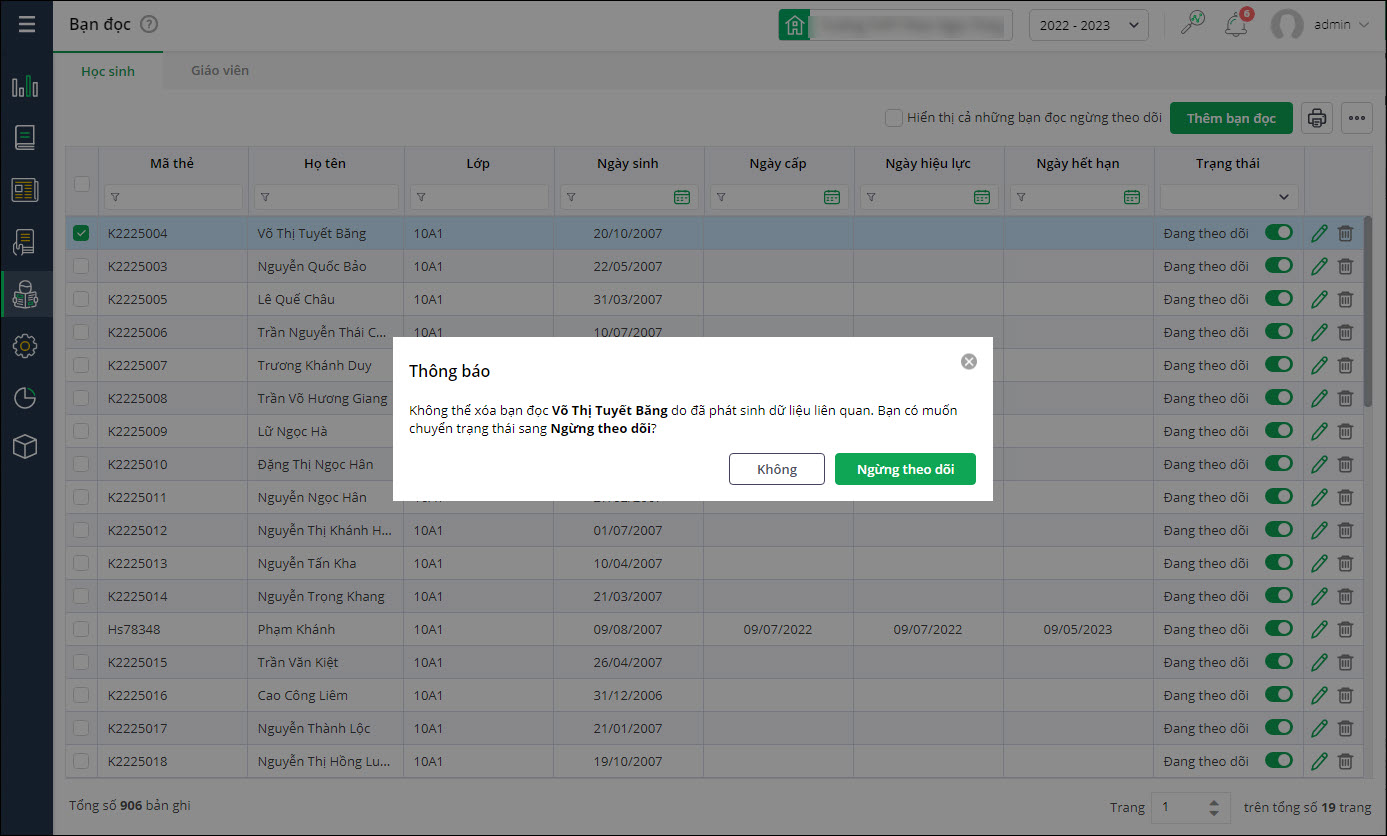
Task: Edit Nguyễn Quốc Bảo with pencil icon
Action: pyautogui.click(x=1319, y=266)
